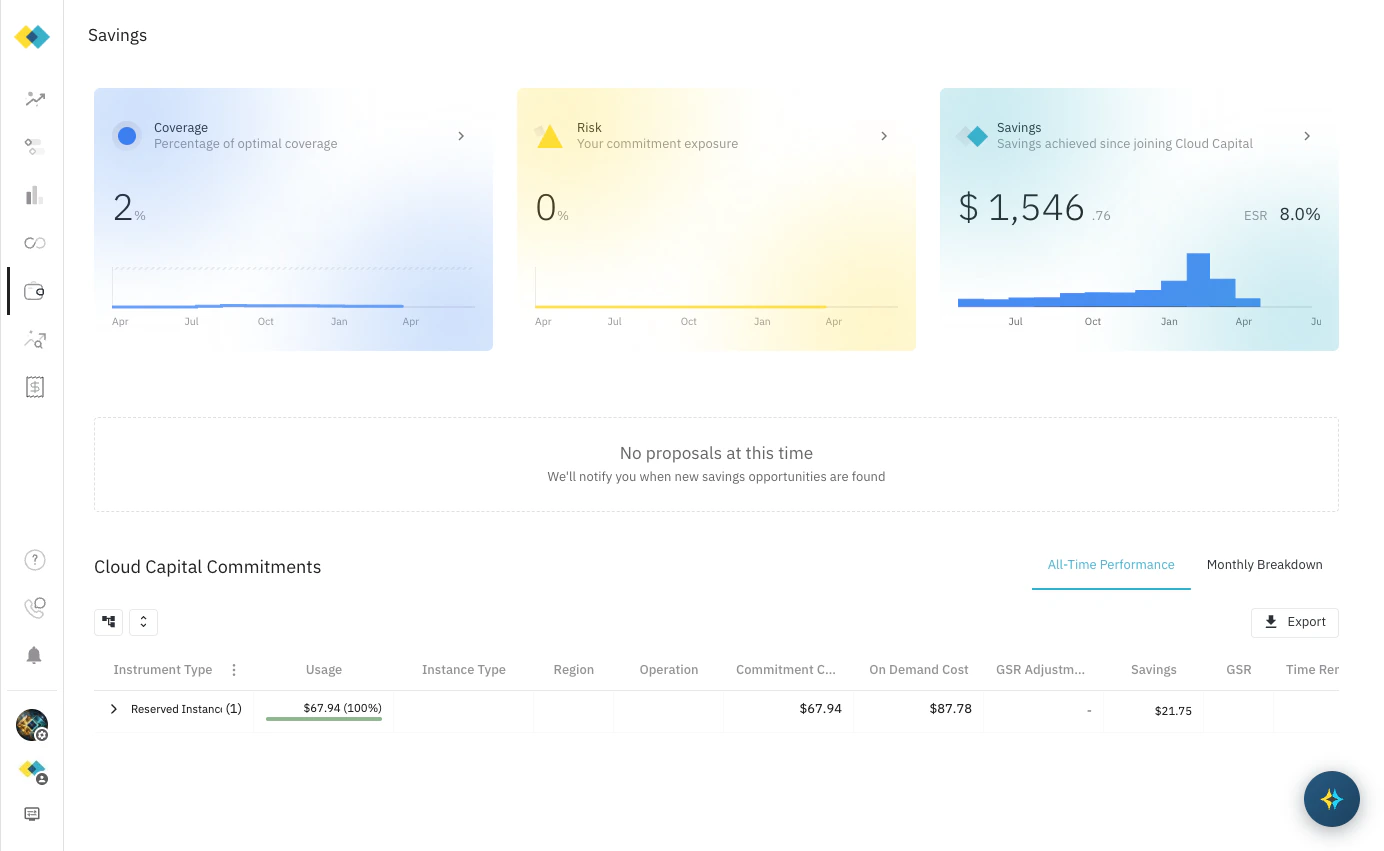The image size is (1384, 851).
Task: Sort by Operation column header
Action: (x=669, y=670)
